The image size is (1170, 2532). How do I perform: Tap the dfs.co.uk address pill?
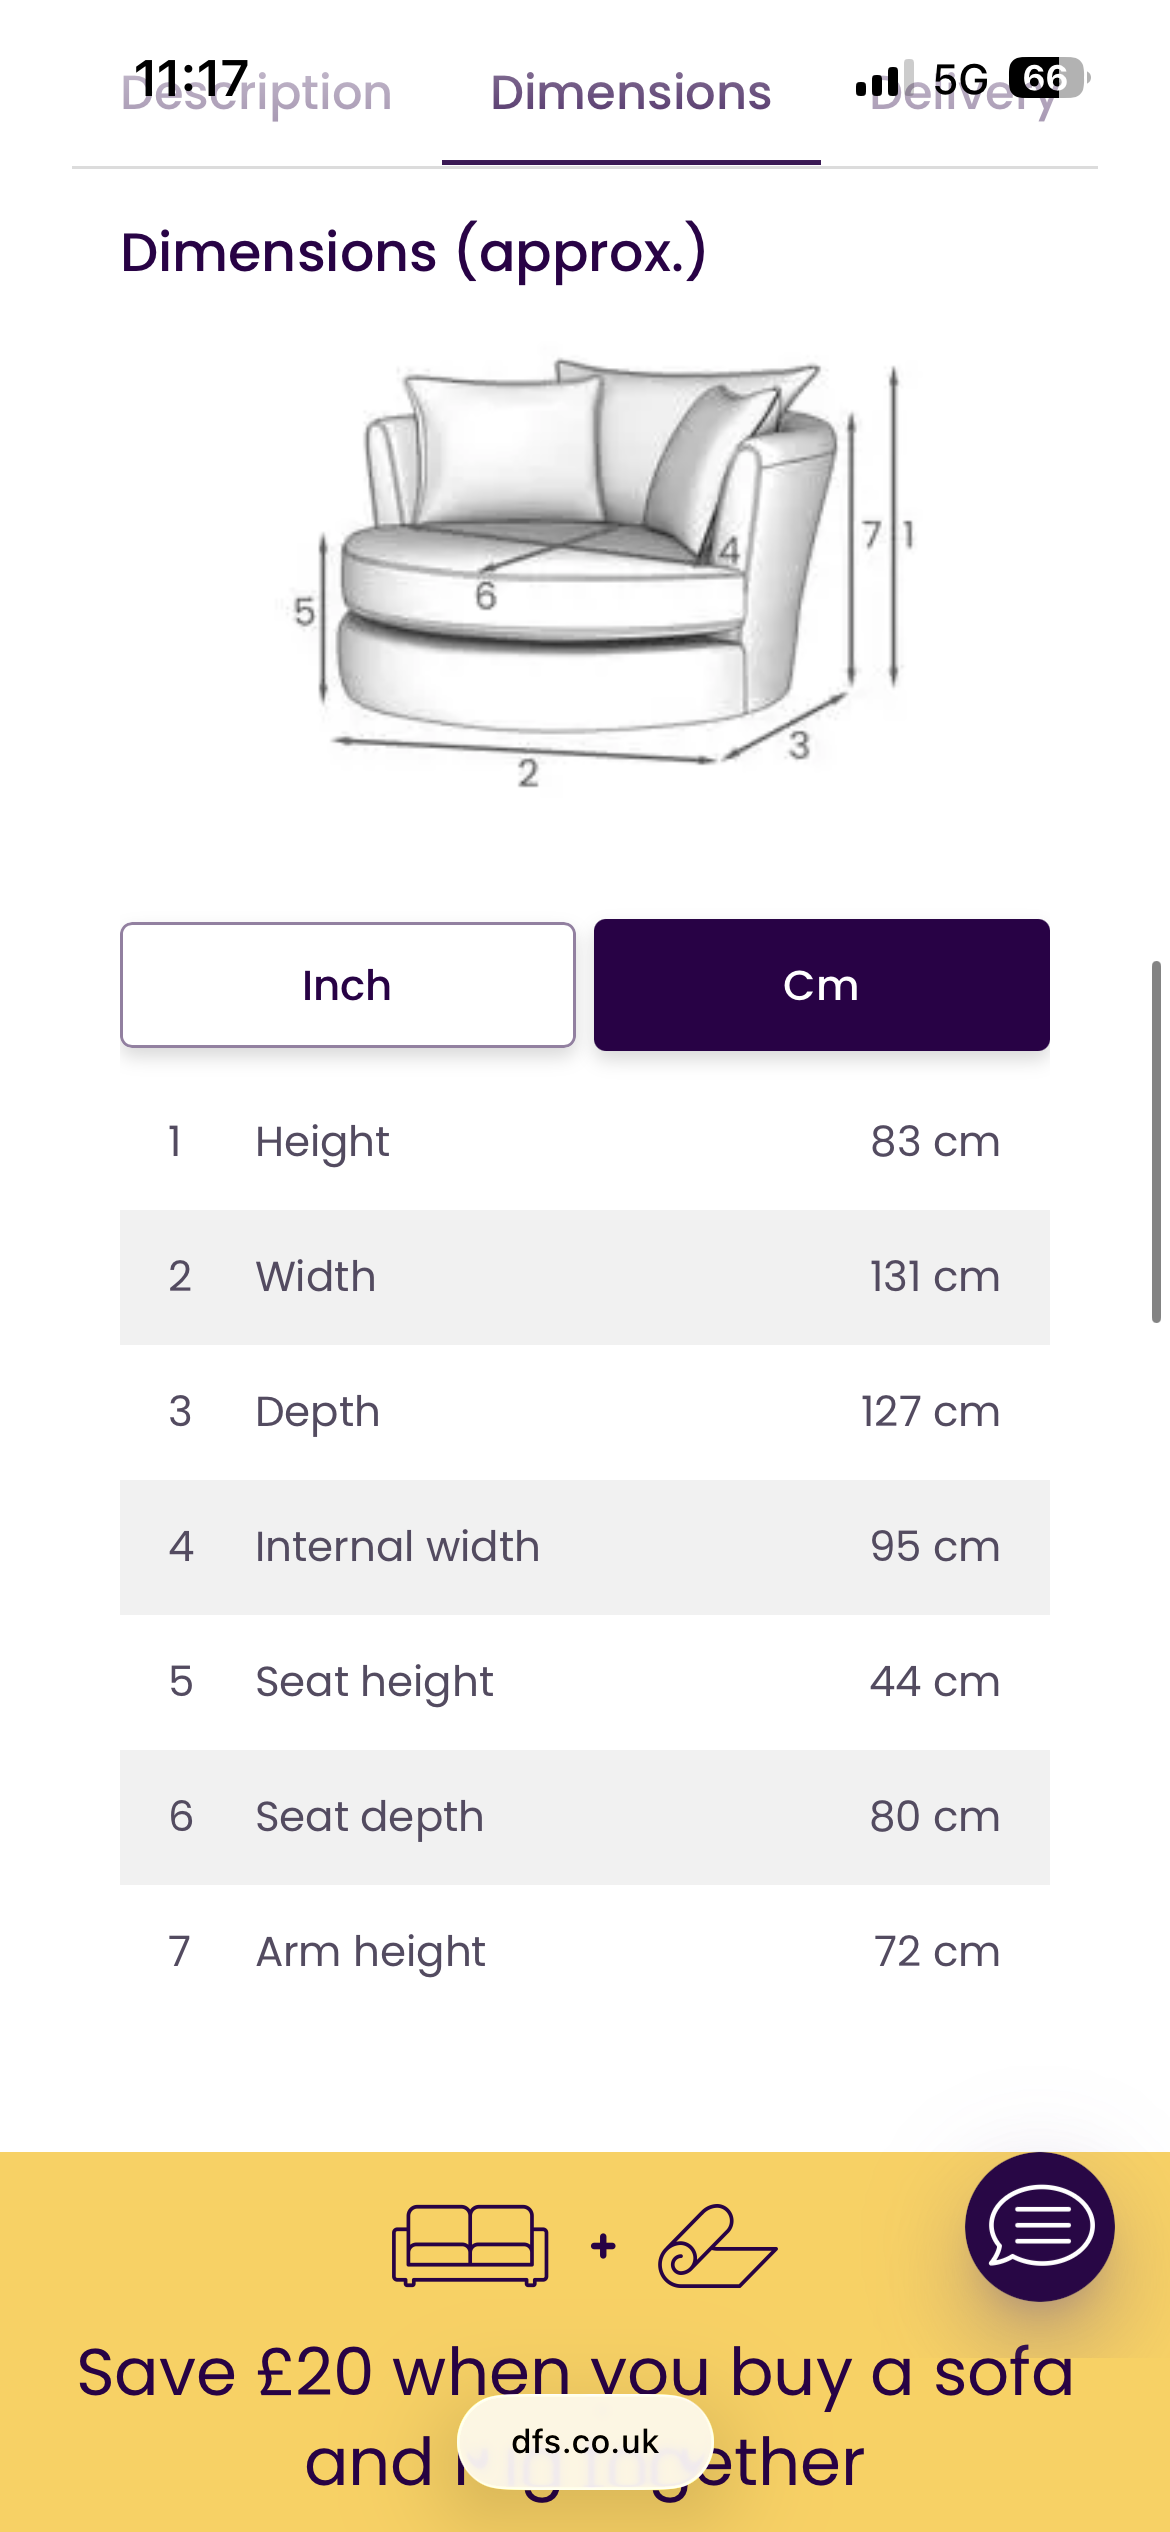(585, 2441)
